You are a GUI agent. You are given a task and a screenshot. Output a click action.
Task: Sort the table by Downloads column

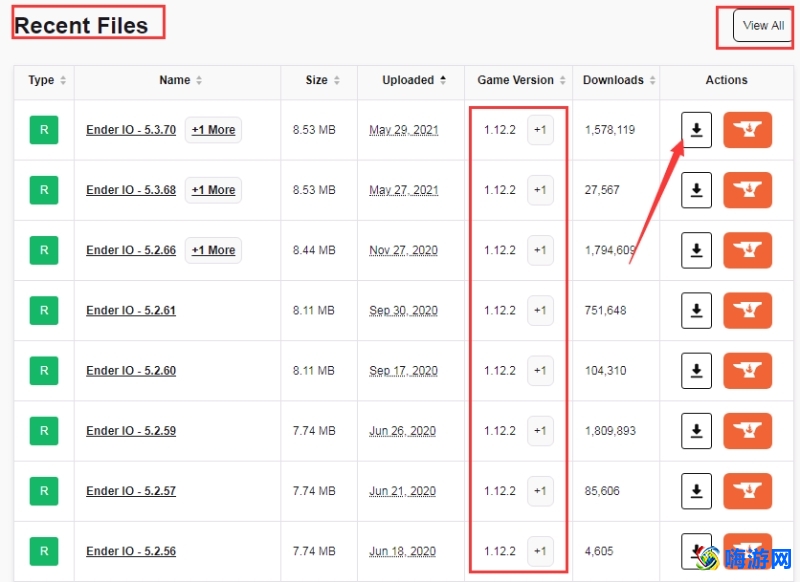click(x=619, y=80)
